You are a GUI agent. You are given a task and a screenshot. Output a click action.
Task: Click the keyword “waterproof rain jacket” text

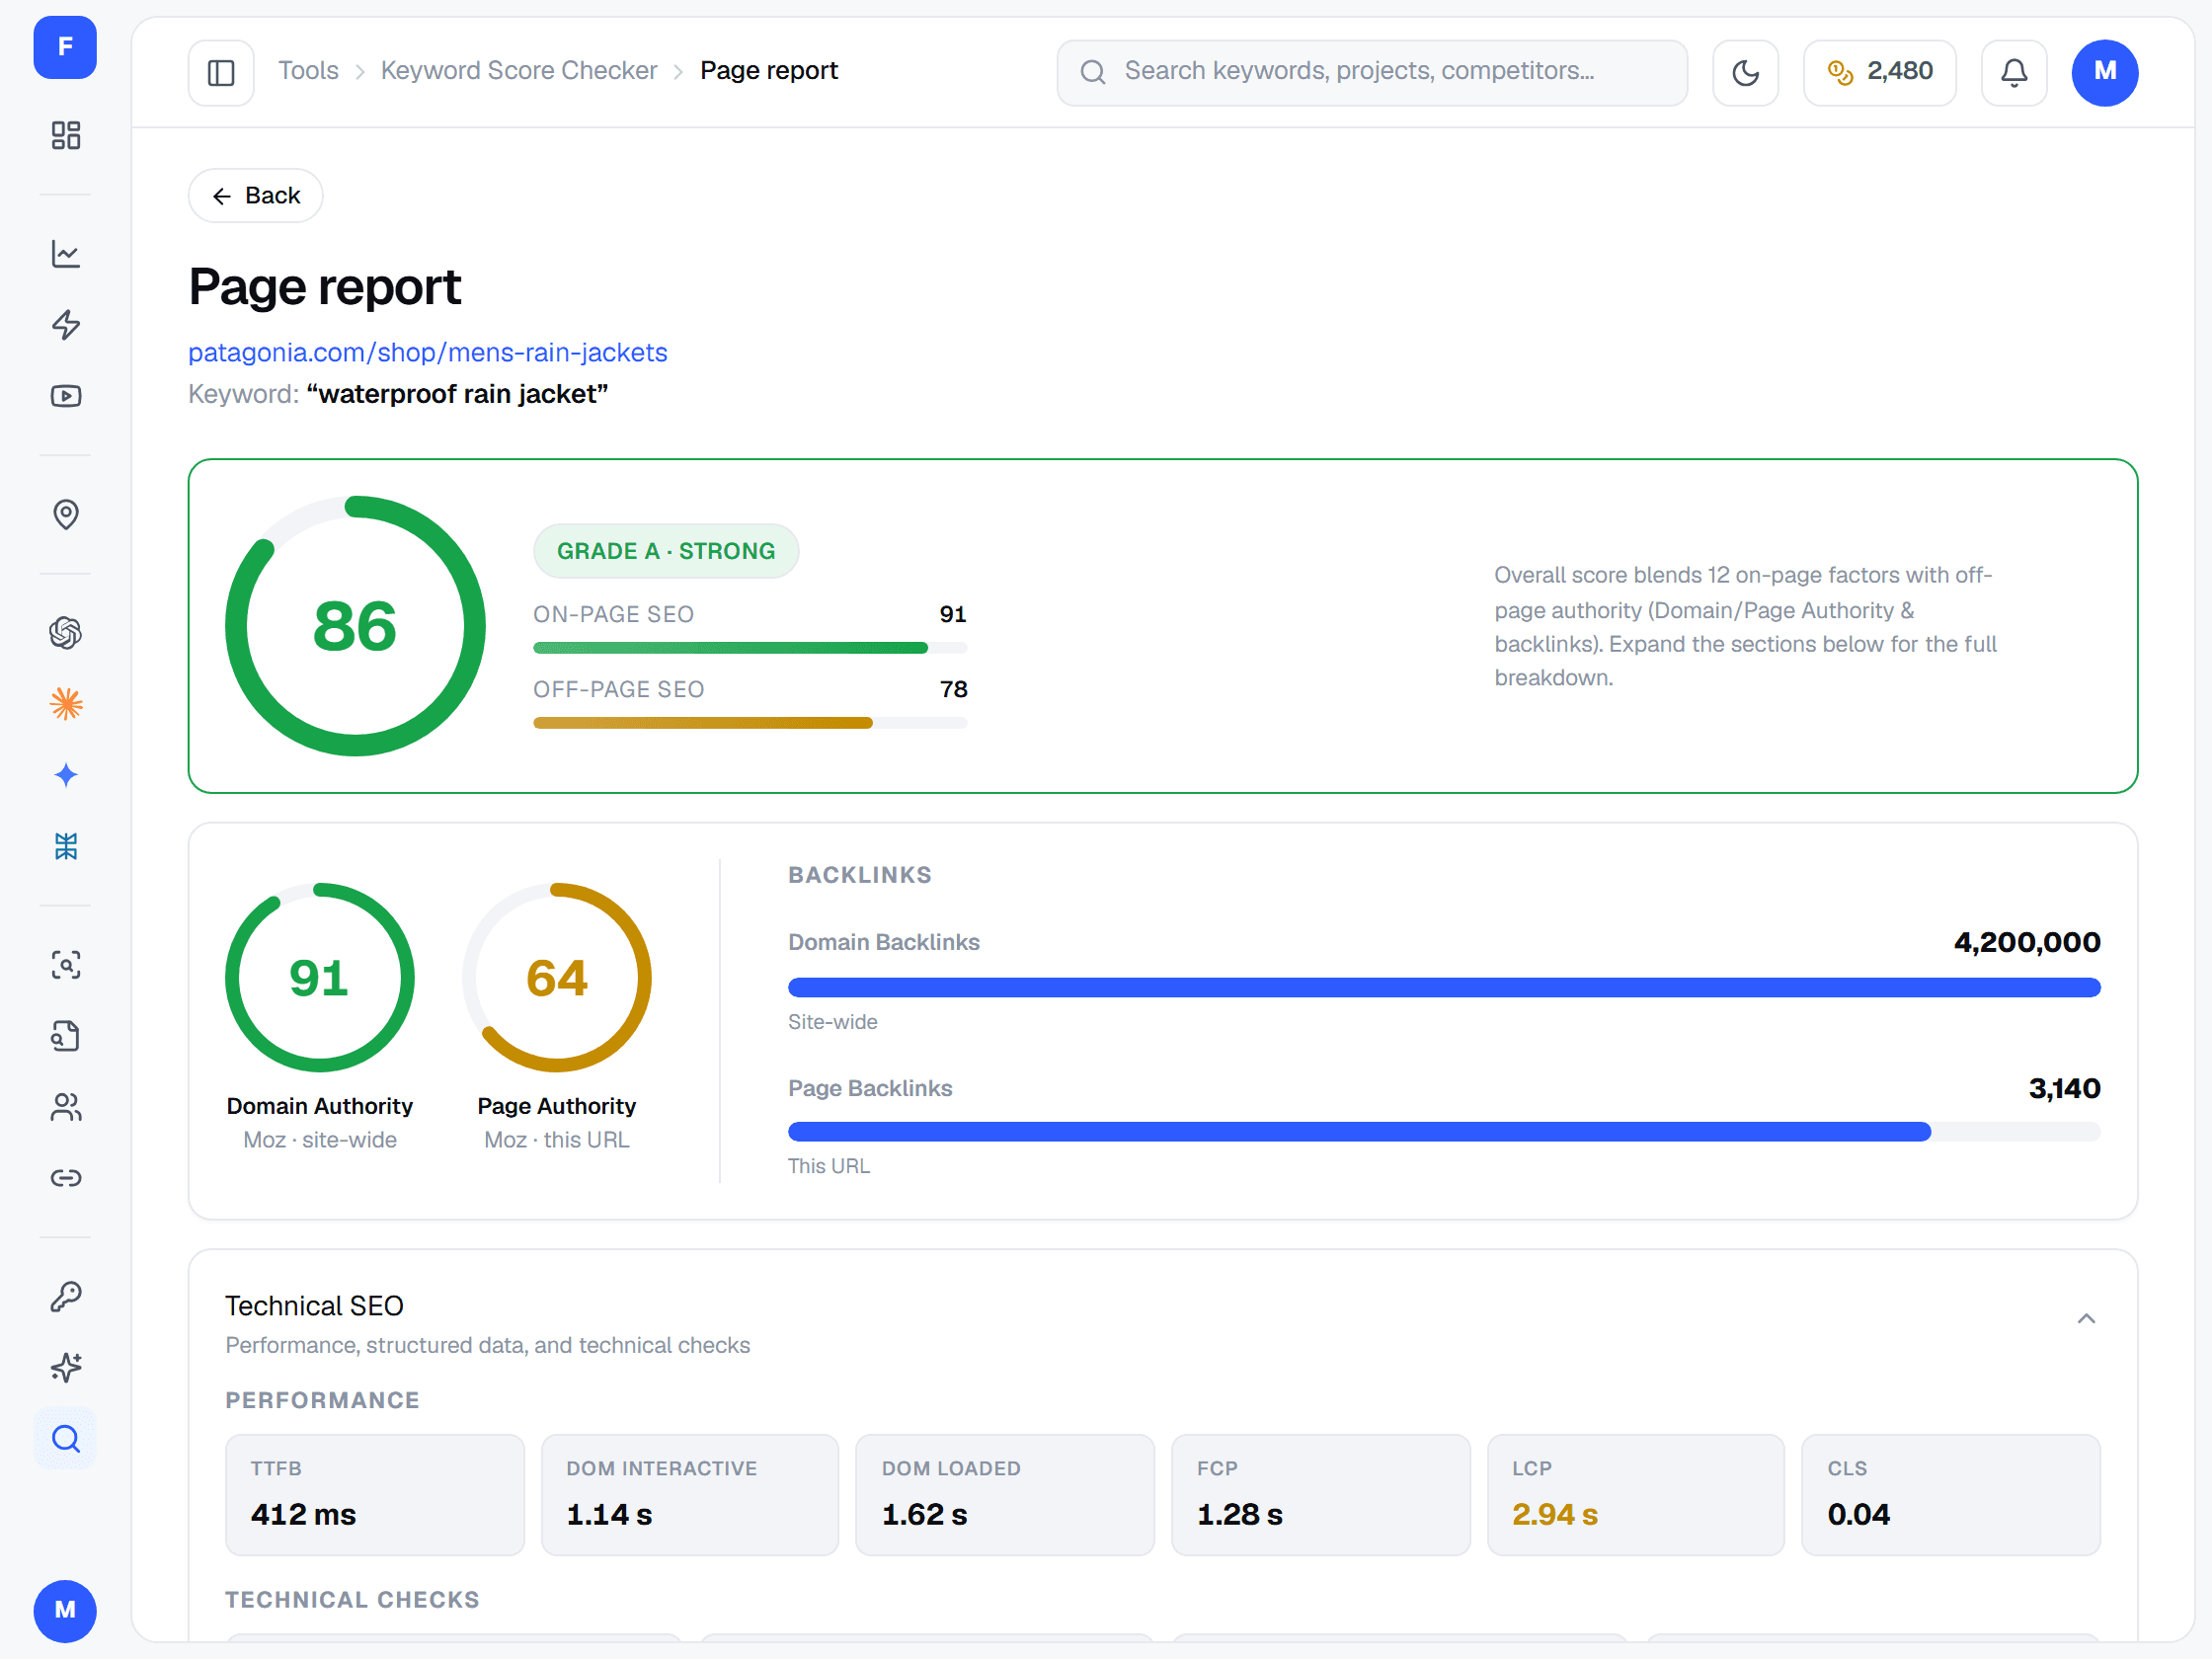point(457,394)
